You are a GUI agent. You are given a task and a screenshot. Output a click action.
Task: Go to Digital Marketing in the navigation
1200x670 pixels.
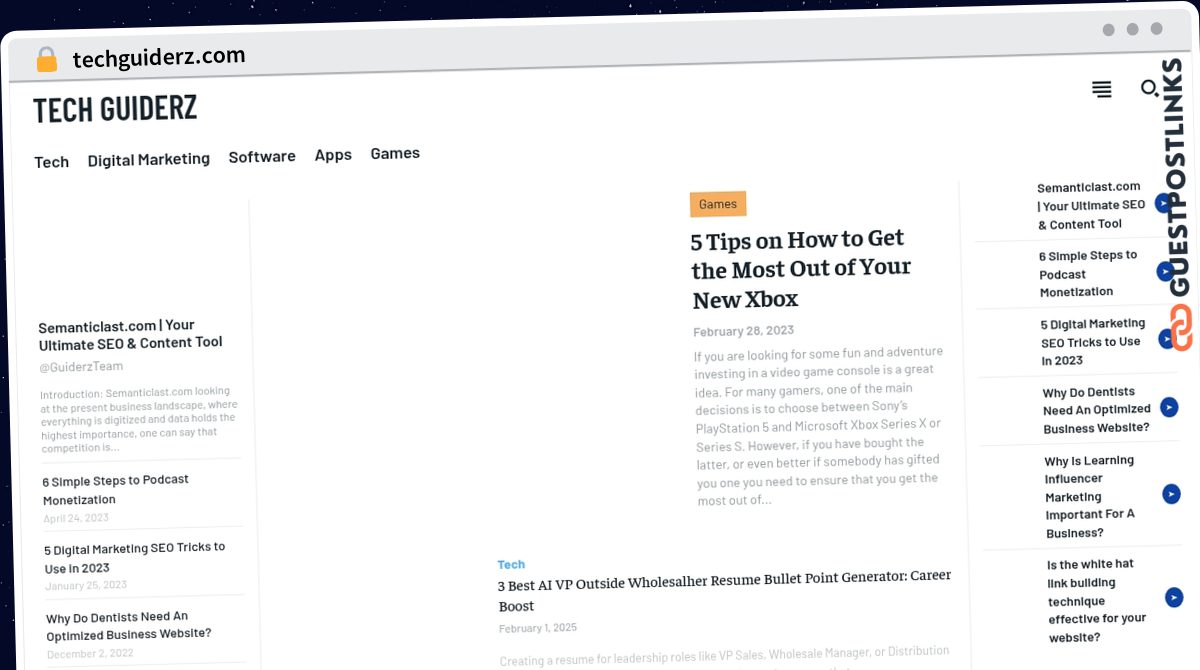[149, 159]
